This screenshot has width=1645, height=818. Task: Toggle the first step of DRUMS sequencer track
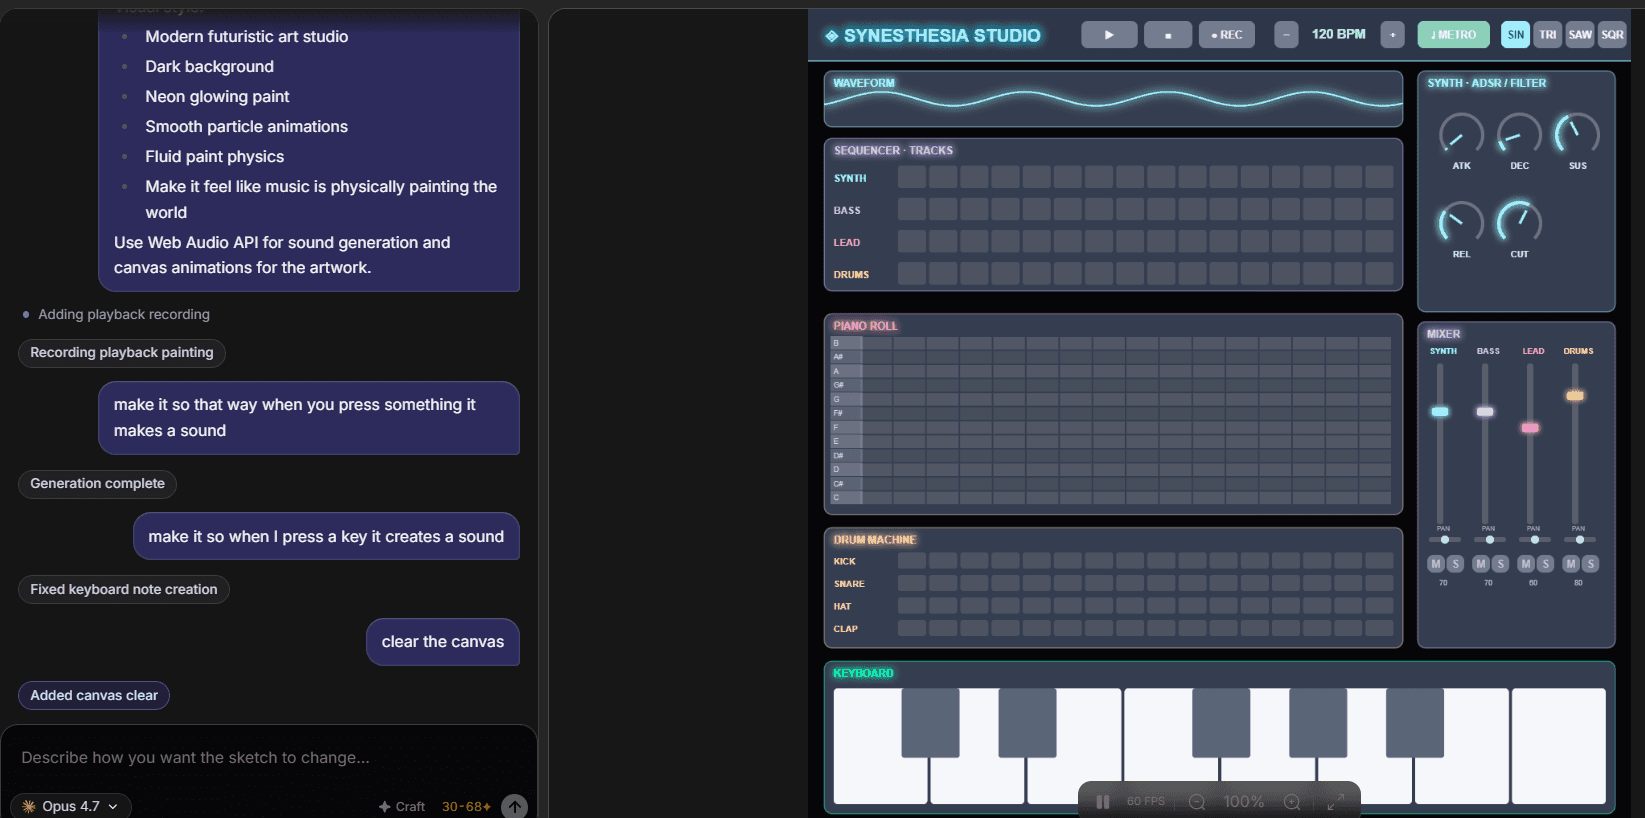click(x=912, y=273)
